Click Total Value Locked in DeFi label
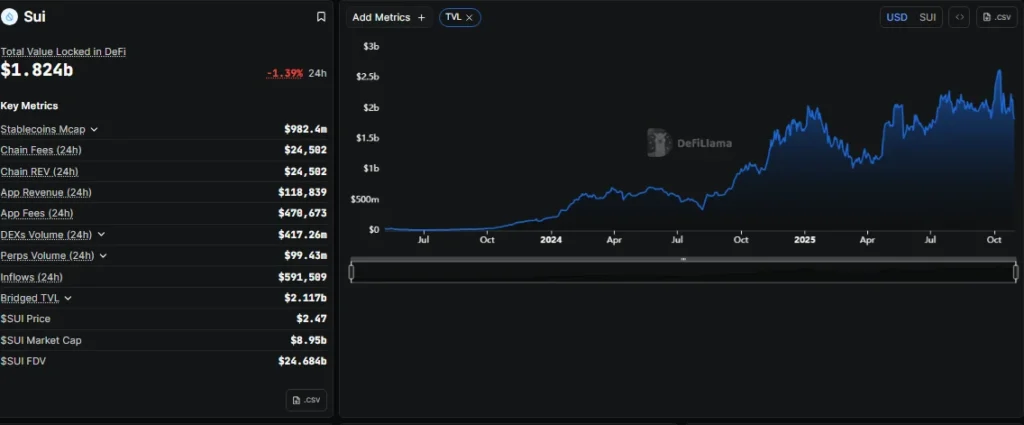1024x425 pixels. 63,52
